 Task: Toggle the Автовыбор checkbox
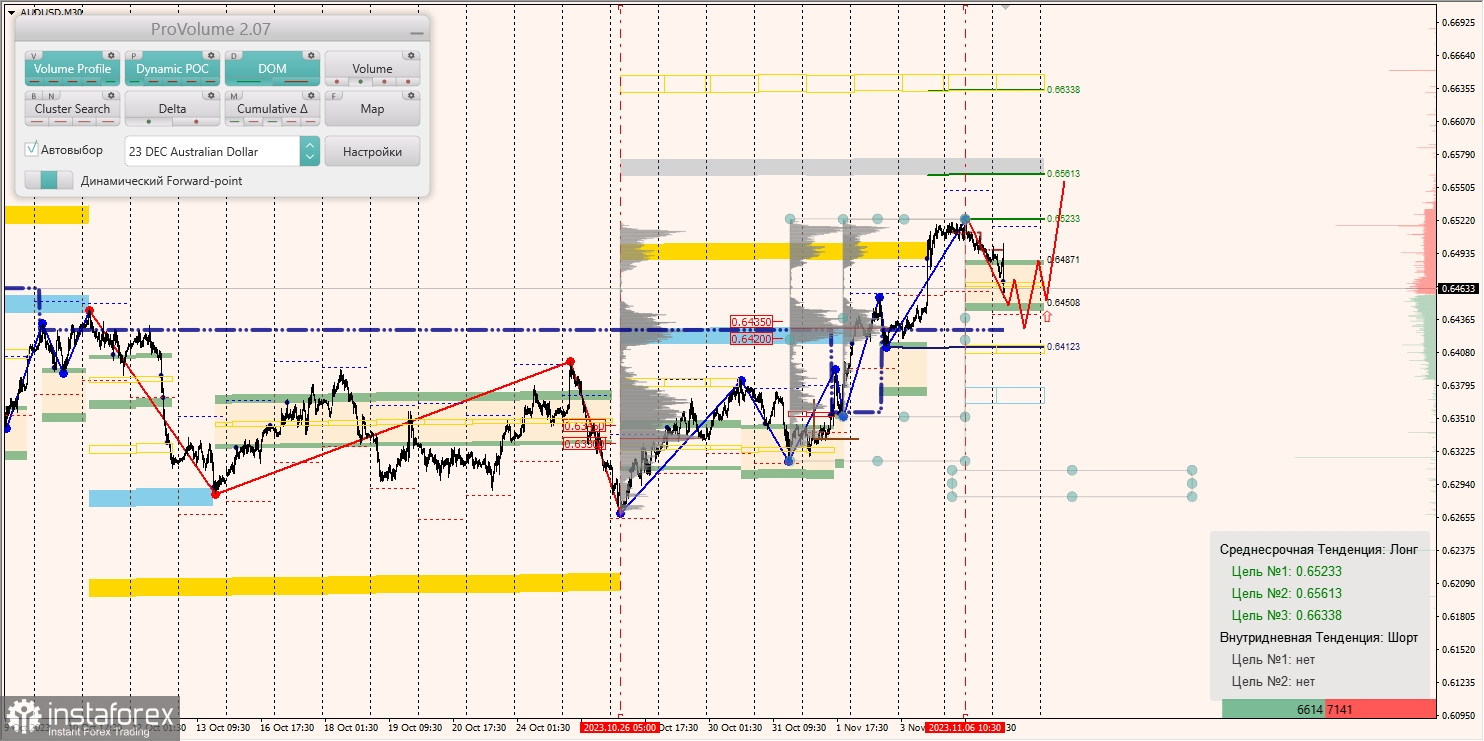31,149
